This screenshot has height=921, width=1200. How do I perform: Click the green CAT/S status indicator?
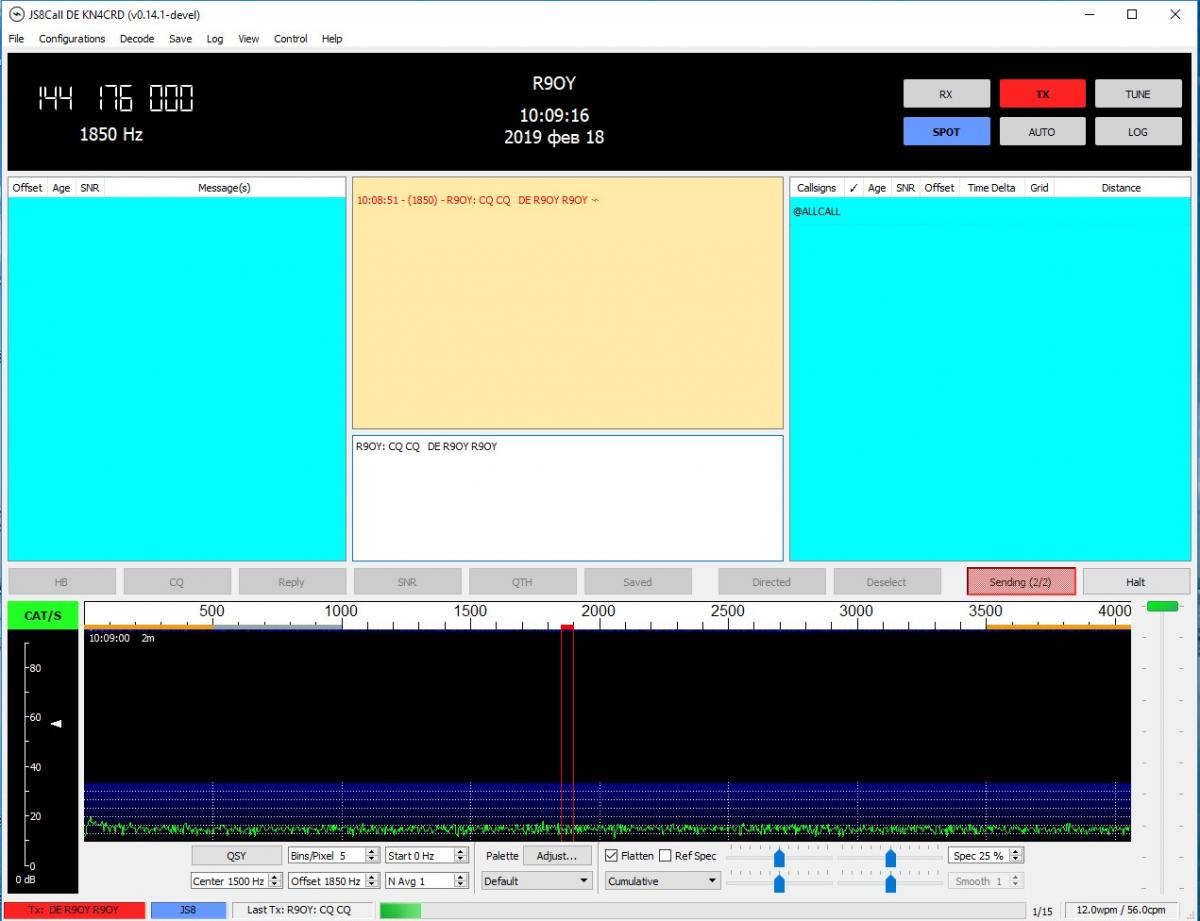[x=43, y=616]
